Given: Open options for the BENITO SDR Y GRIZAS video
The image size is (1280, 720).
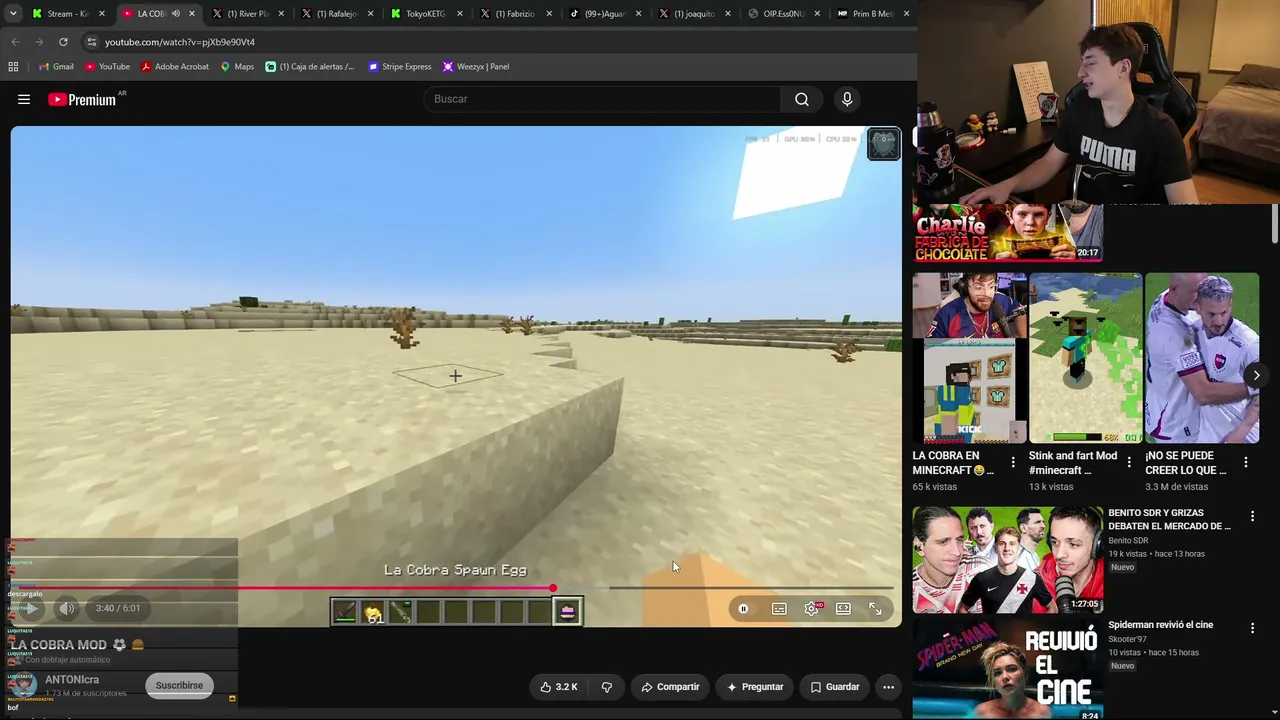Looking at the screenshot, I should tap(1252, 517).
